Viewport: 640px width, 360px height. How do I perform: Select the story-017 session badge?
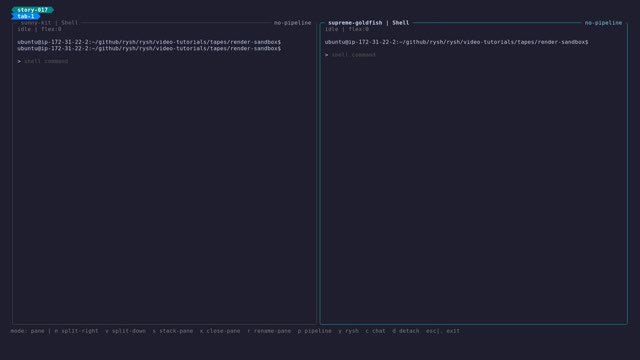[33, 10]
